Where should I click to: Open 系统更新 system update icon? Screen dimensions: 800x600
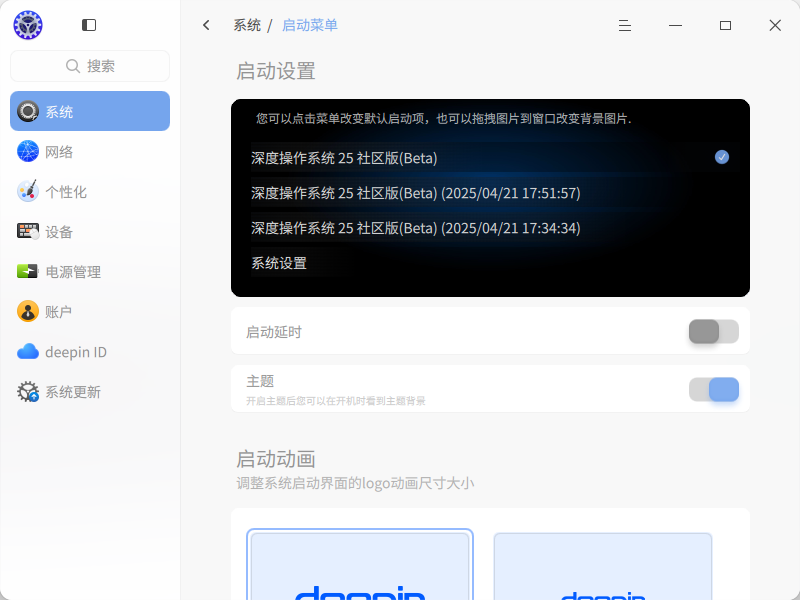[x=28, y=391]
